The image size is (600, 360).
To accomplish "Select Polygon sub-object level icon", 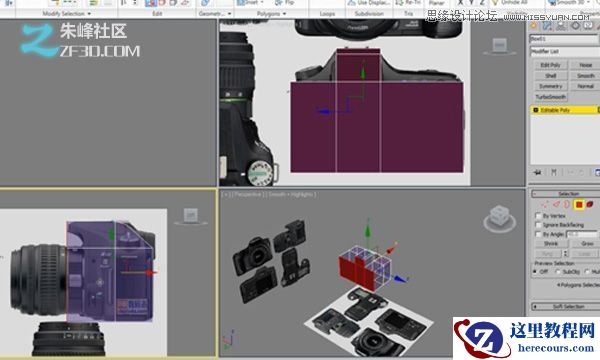I will tap(579, 205).
